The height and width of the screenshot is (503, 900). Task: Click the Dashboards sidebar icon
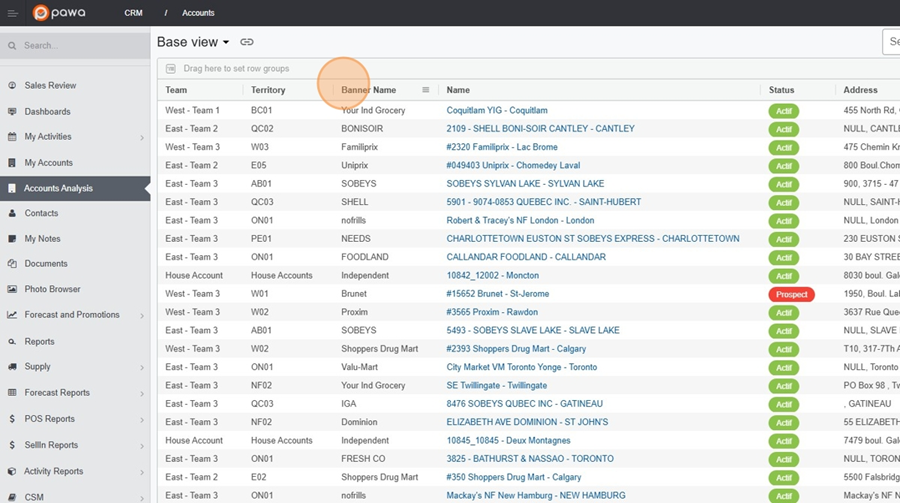[x=12, y=111]
